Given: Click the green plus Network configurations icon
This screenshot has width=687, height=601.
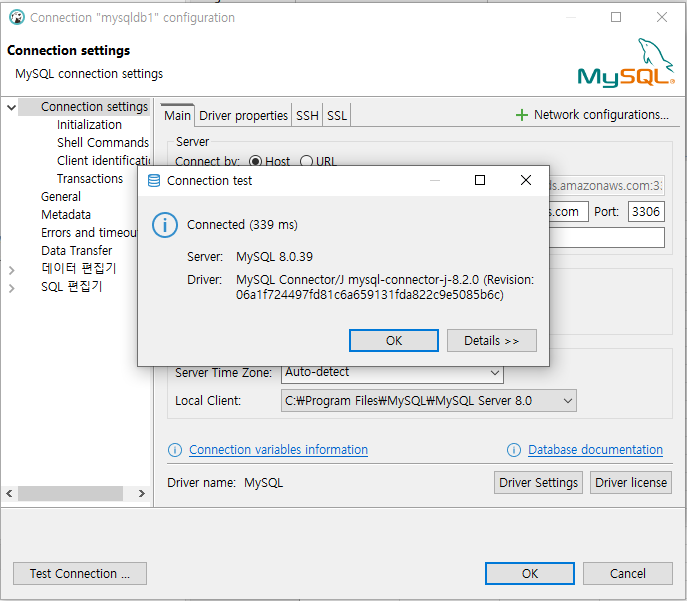Looking at the screenshot, I should 521,115.
